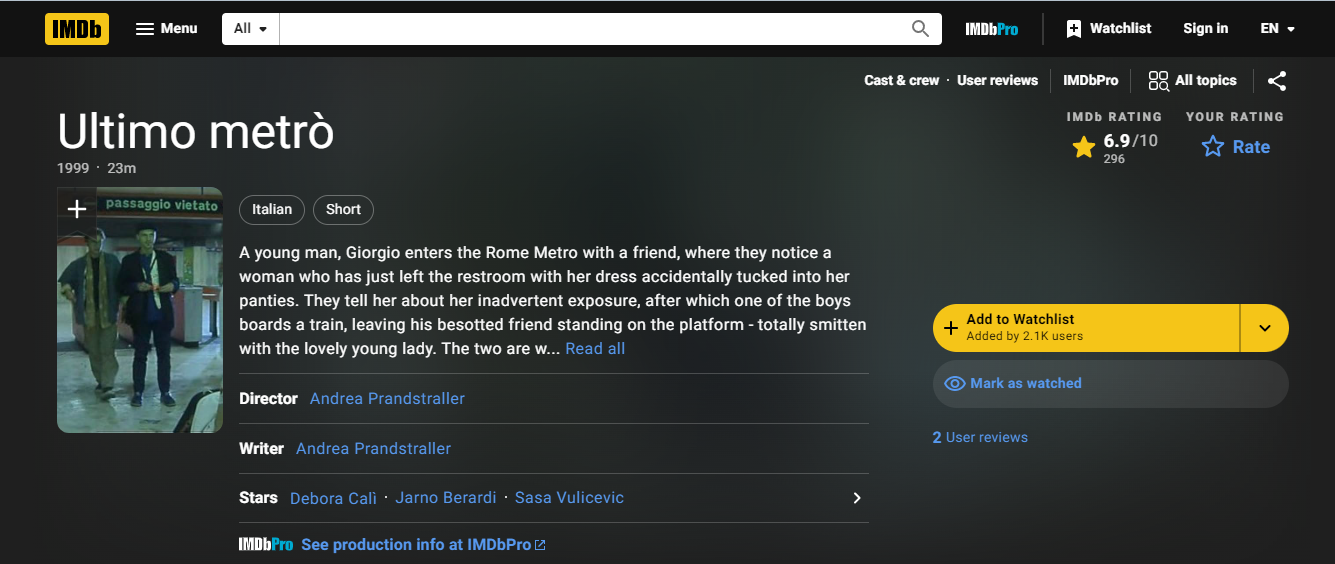The height and width of the screenshot is (564, 1335).
Task: Open director Andrea Prandstraller's page
Action: tap(387, 398)
